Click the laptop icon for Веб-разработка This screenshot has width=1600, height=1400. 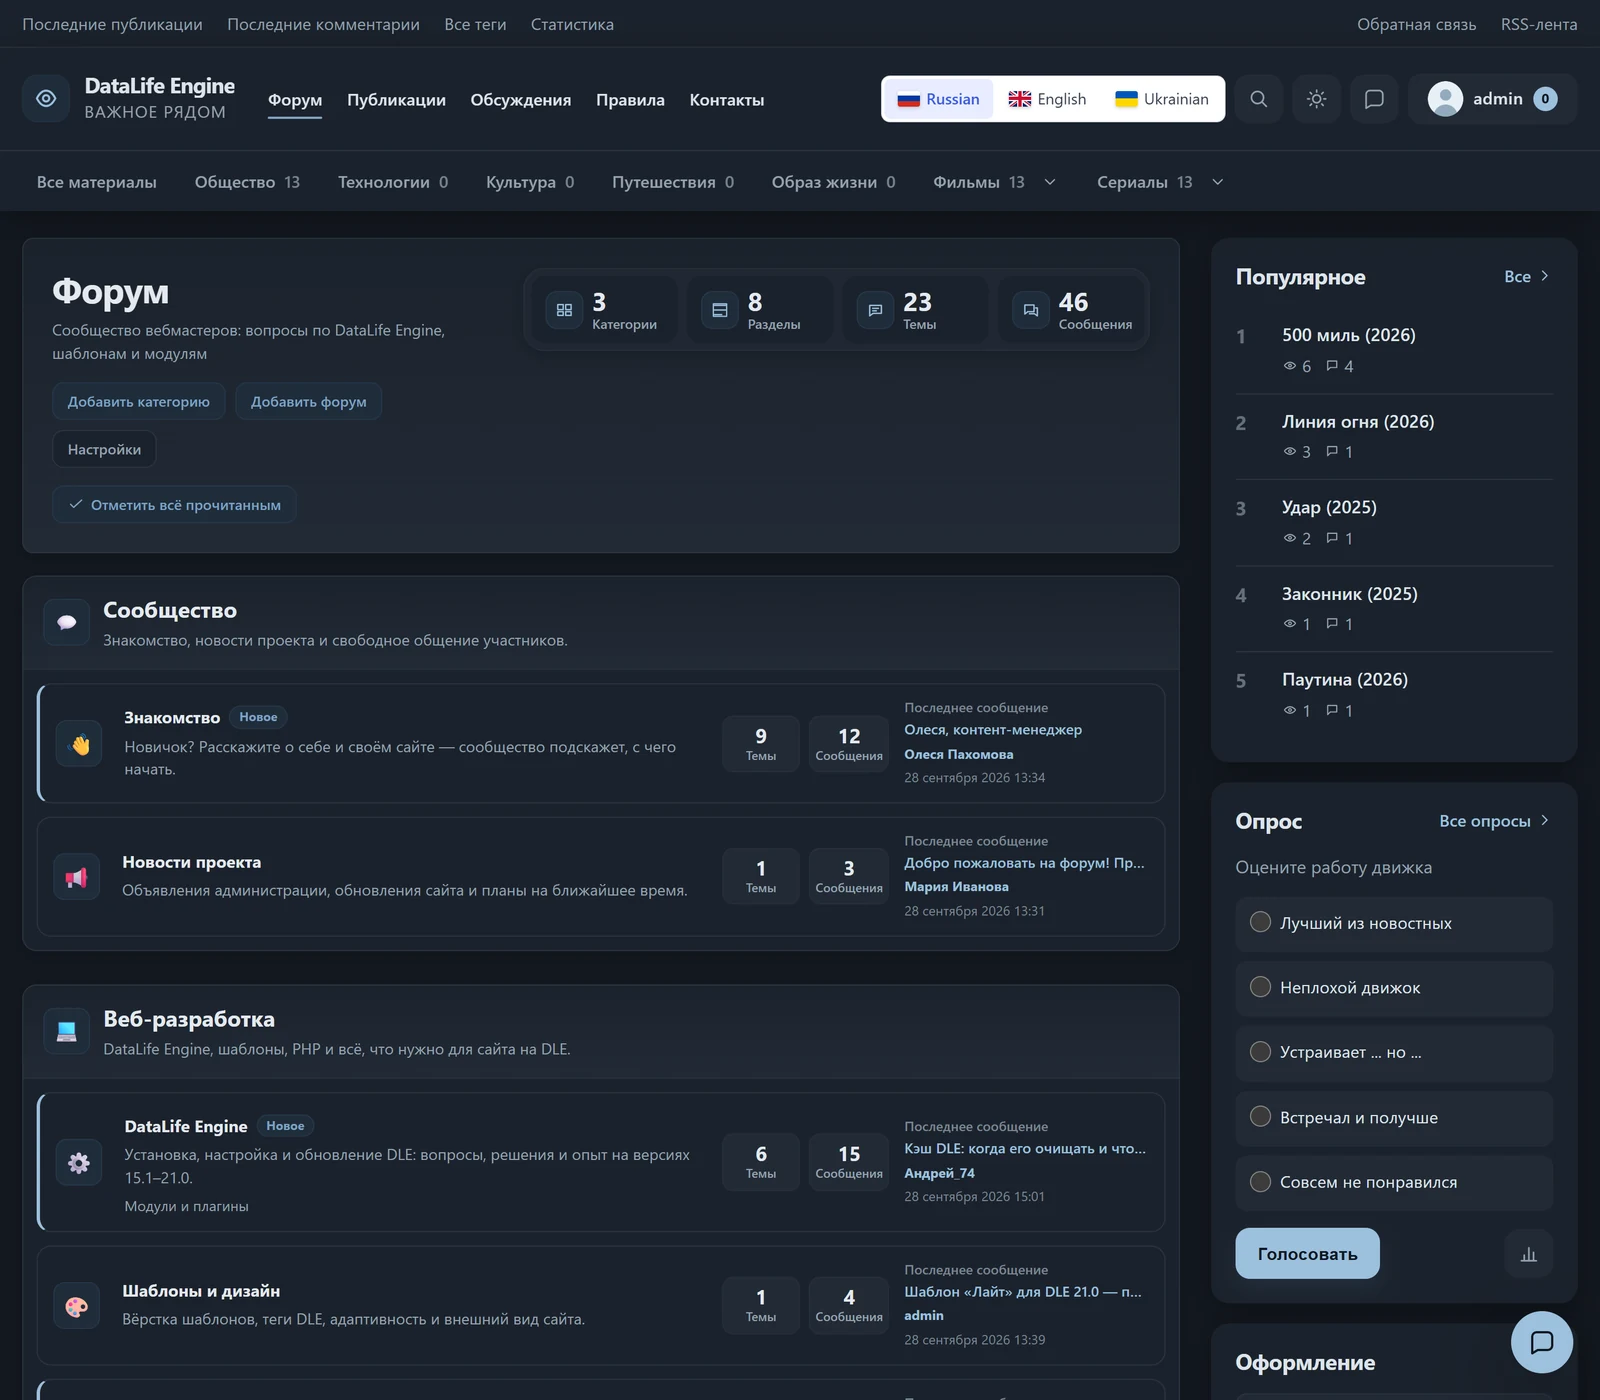coord(67,1031)
